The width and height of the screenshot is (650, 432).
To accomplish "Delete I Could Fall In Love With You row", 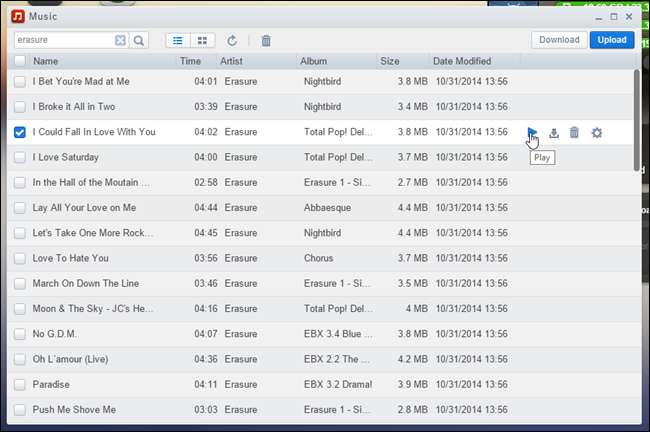I will coord(574,133).
